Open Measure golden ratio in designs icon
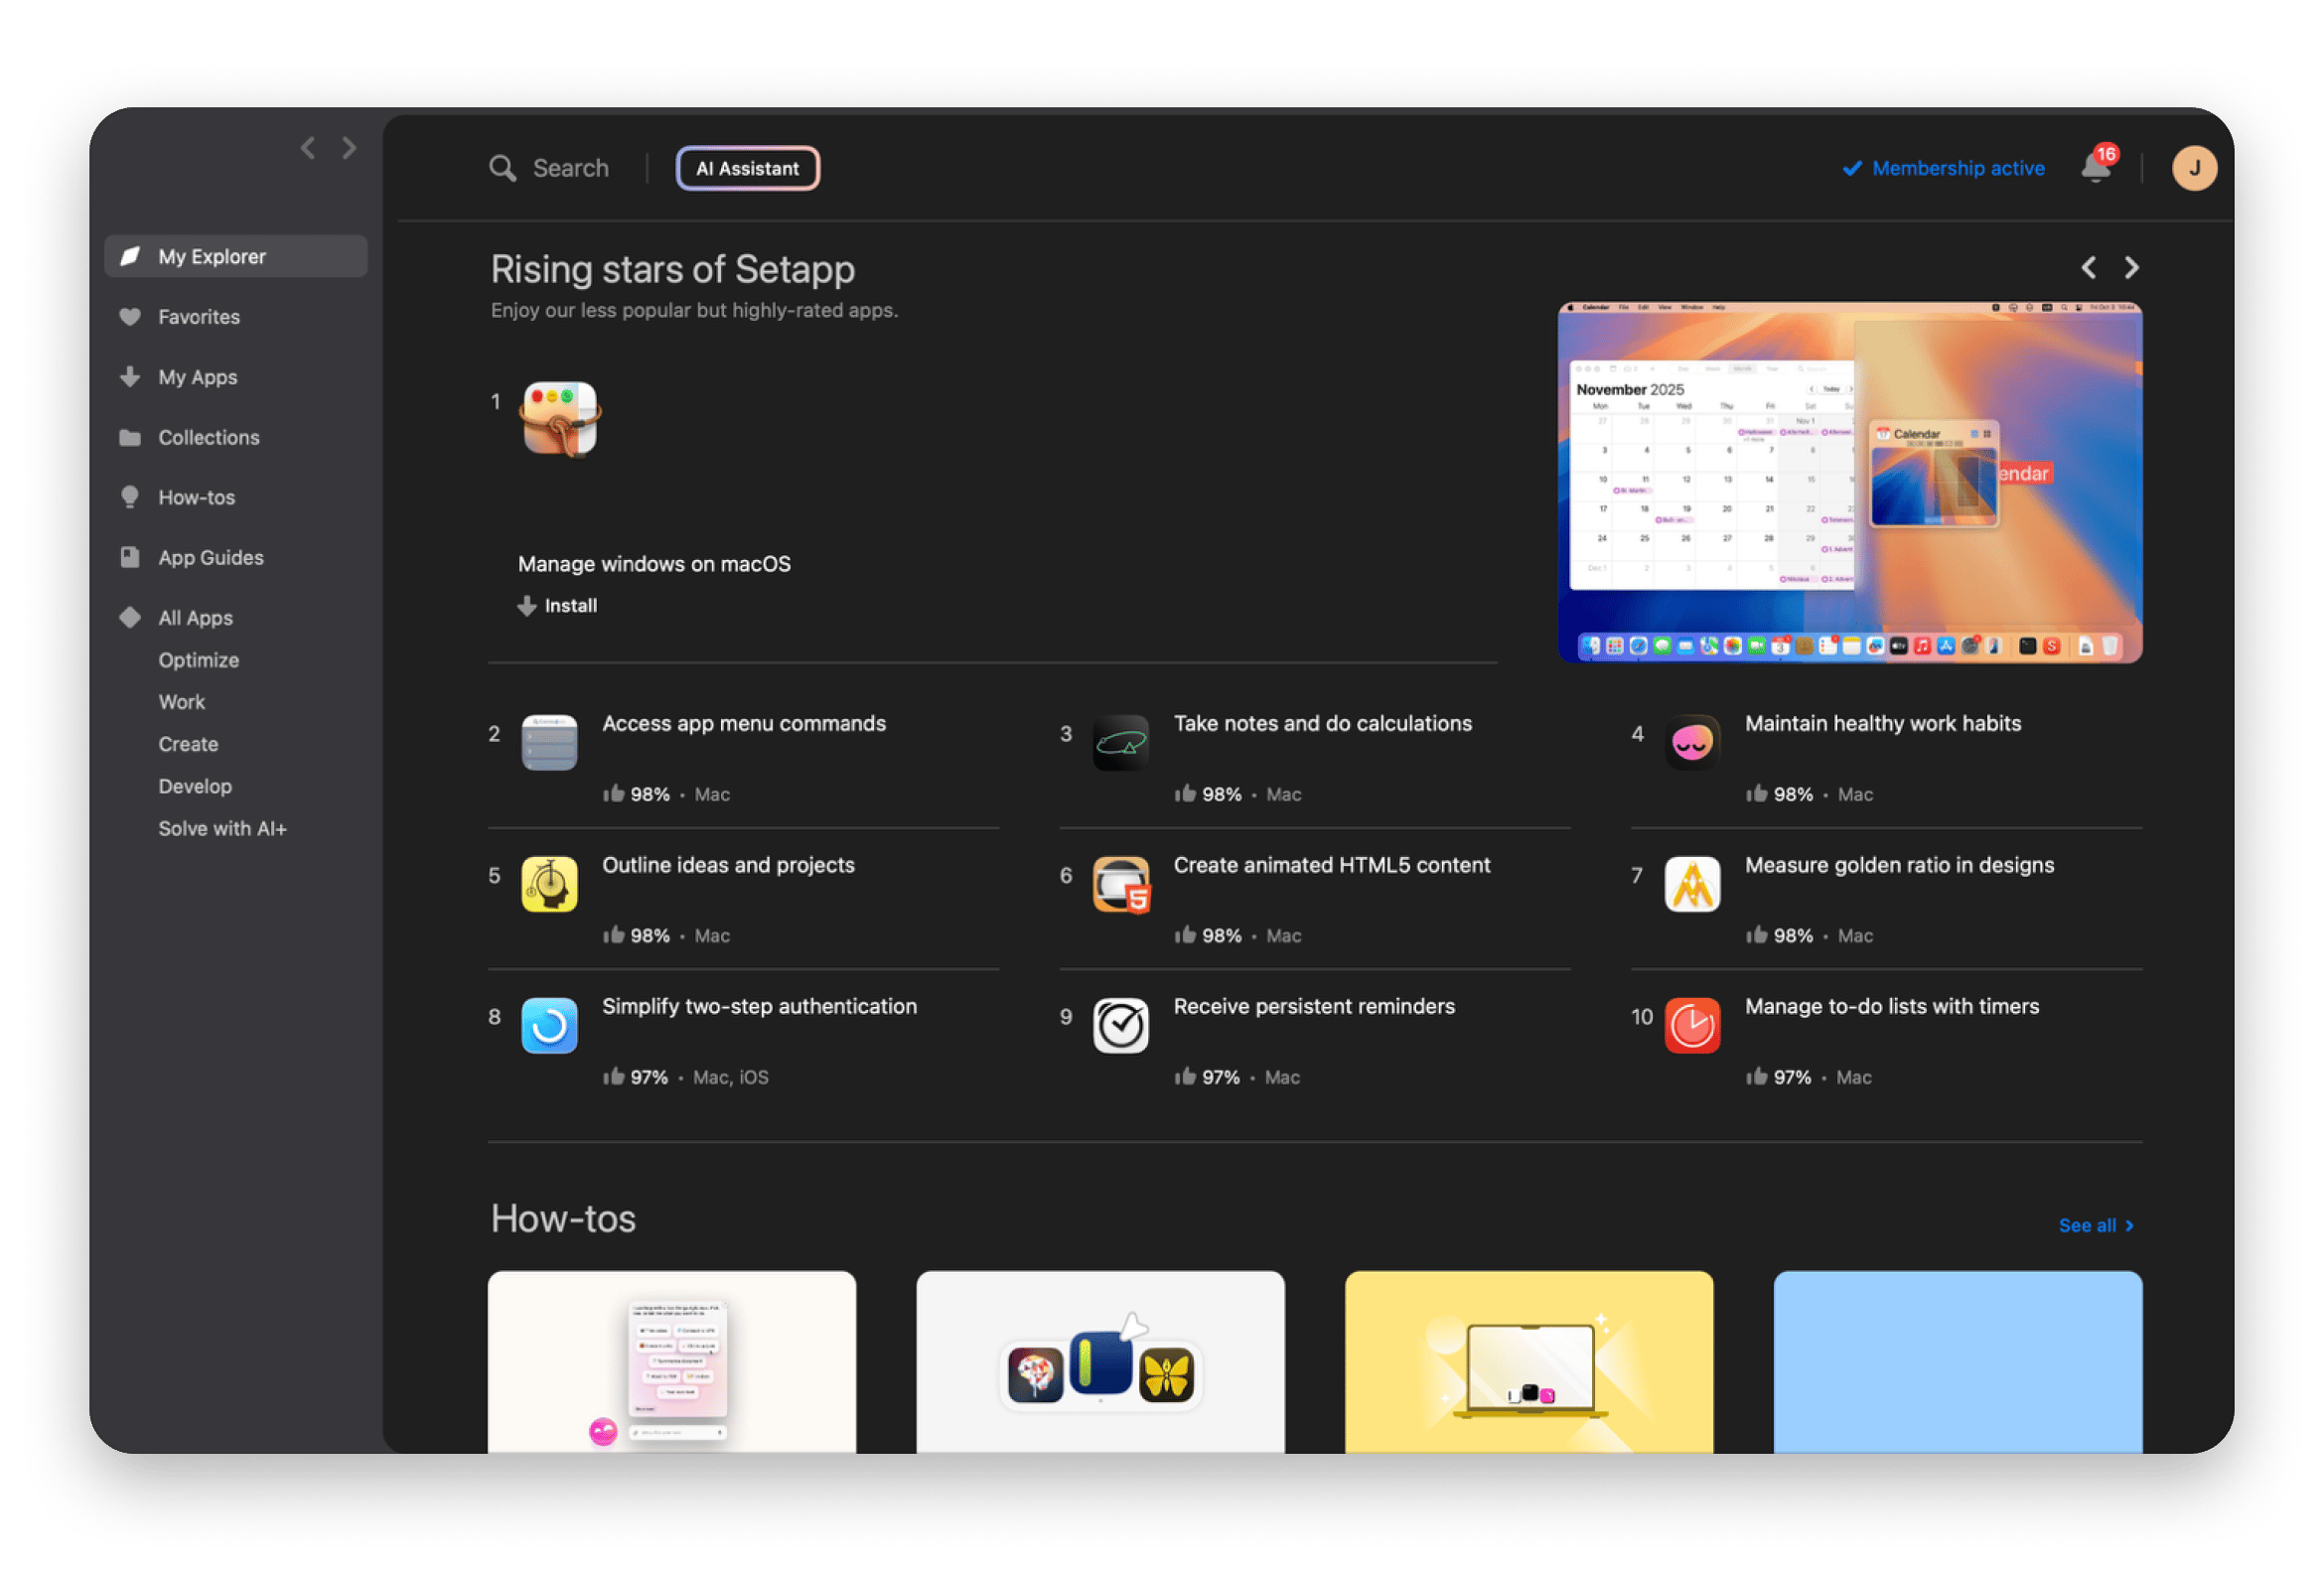The height and width of the screenshot is (1573, 2324). coord(1692,884)
